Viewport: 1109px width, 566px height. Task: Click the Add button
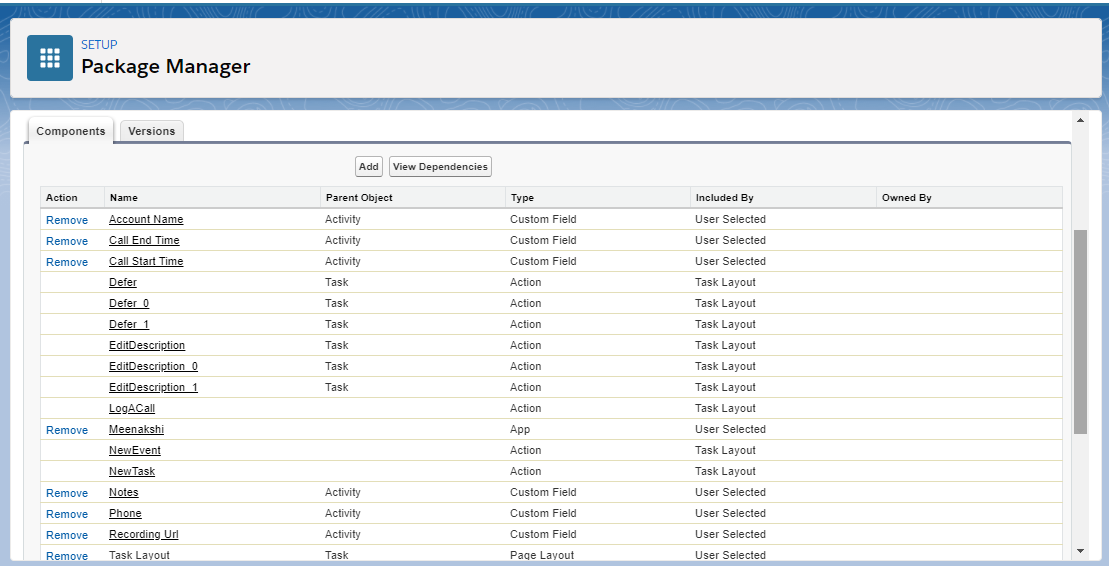pyautogui.click(x=368, y=167)
